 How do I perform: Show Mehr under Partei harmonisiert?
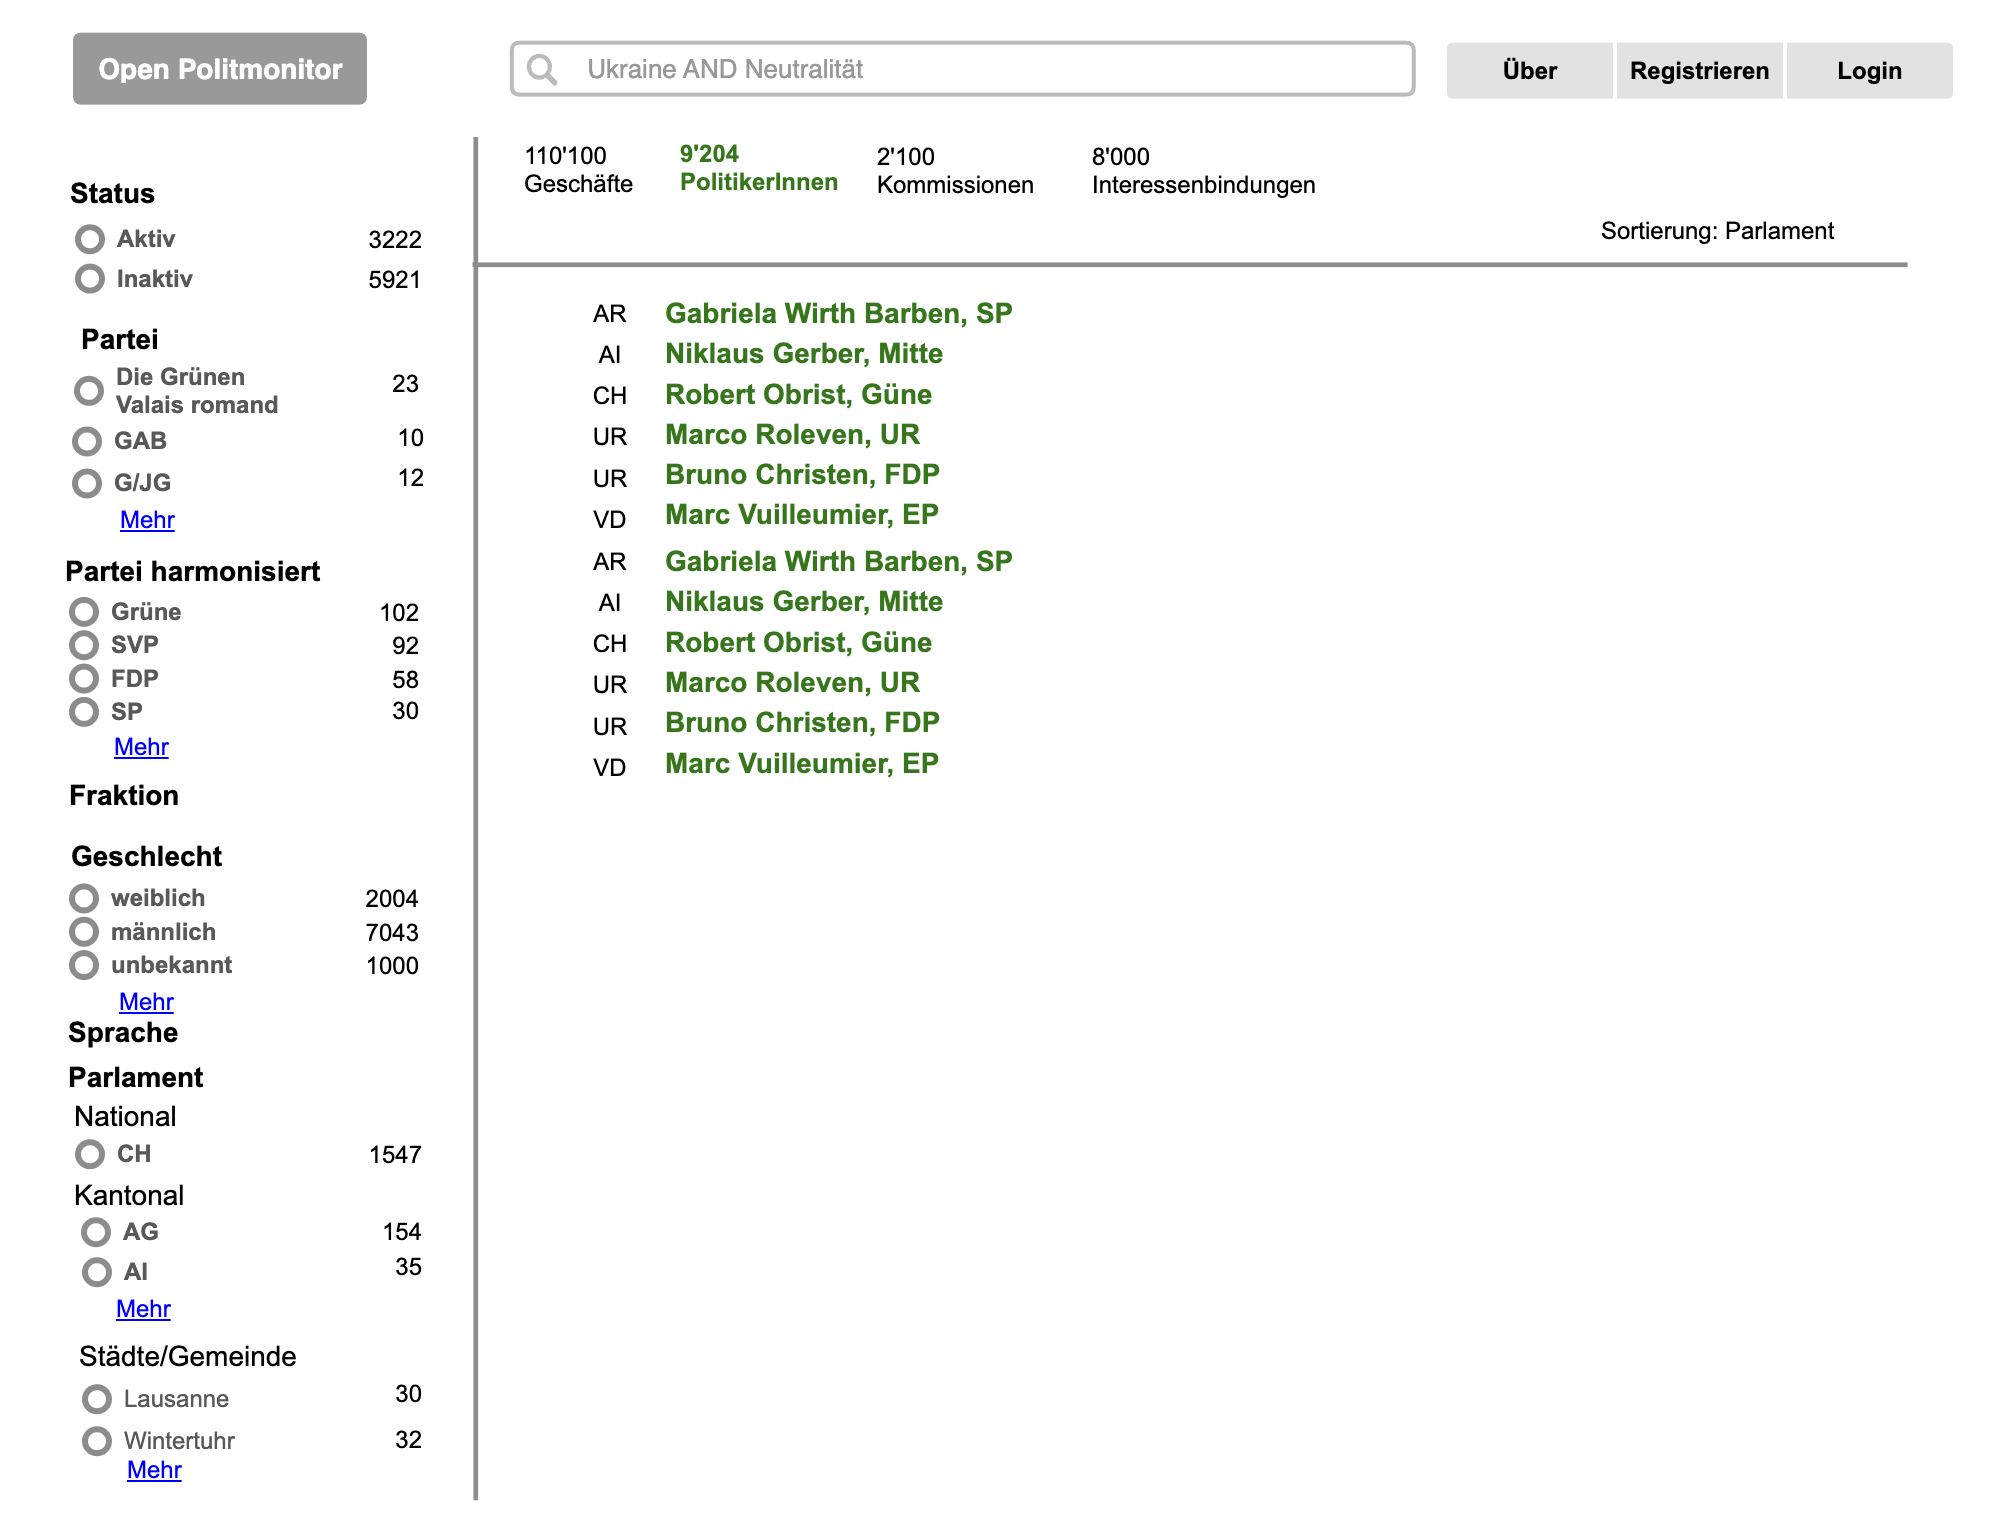click(x=141, y=747)
